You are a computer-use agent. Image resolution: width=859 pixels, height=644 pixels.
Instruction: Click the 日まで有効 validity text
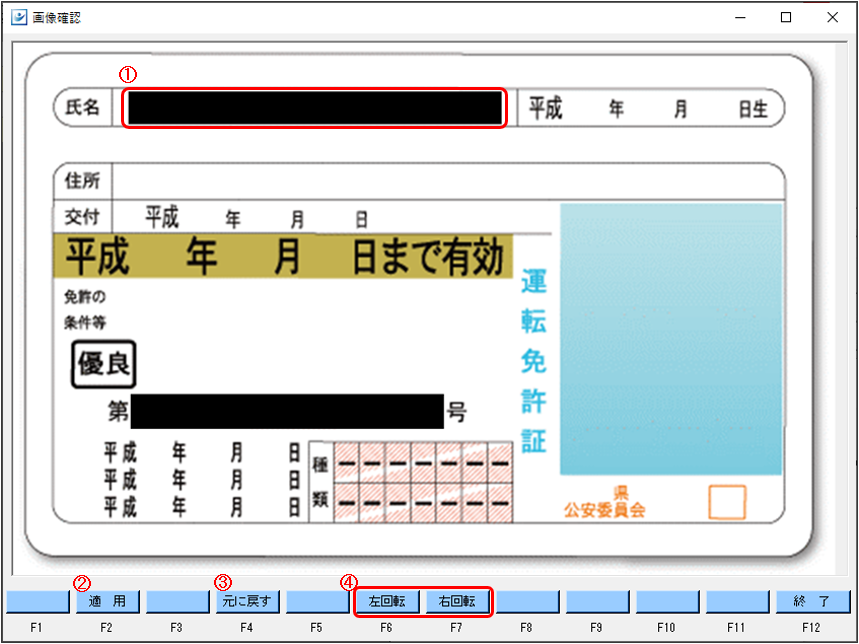[x=427, y=257]
